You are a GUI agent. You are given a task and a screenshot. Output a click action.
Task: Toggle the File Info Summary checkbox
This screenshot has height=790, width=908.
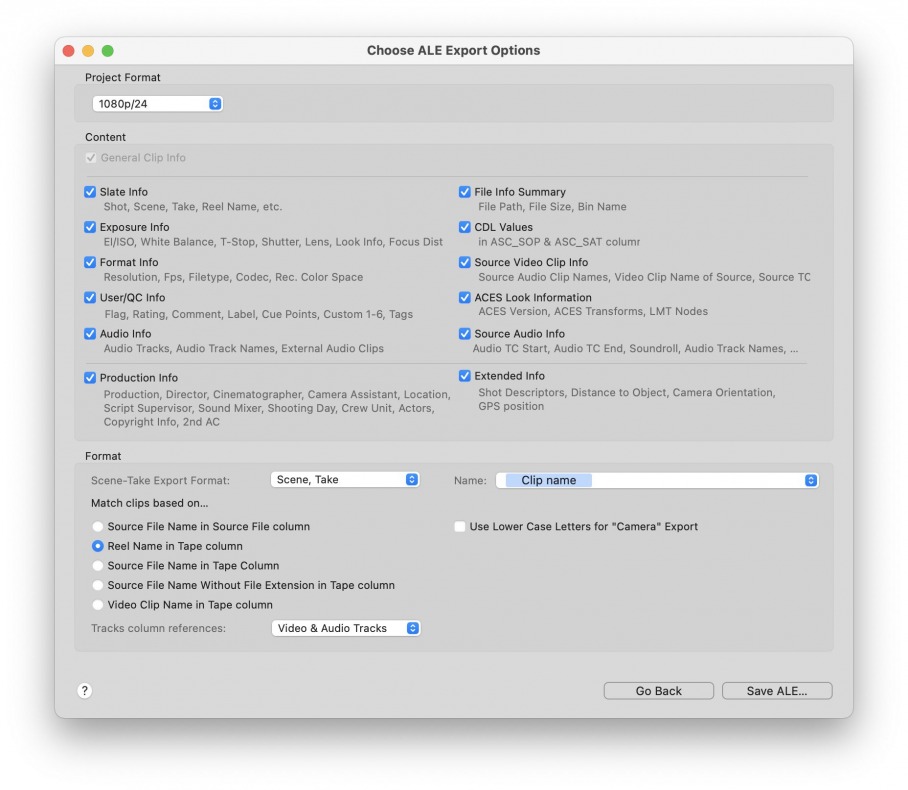(x=464, y=192)
